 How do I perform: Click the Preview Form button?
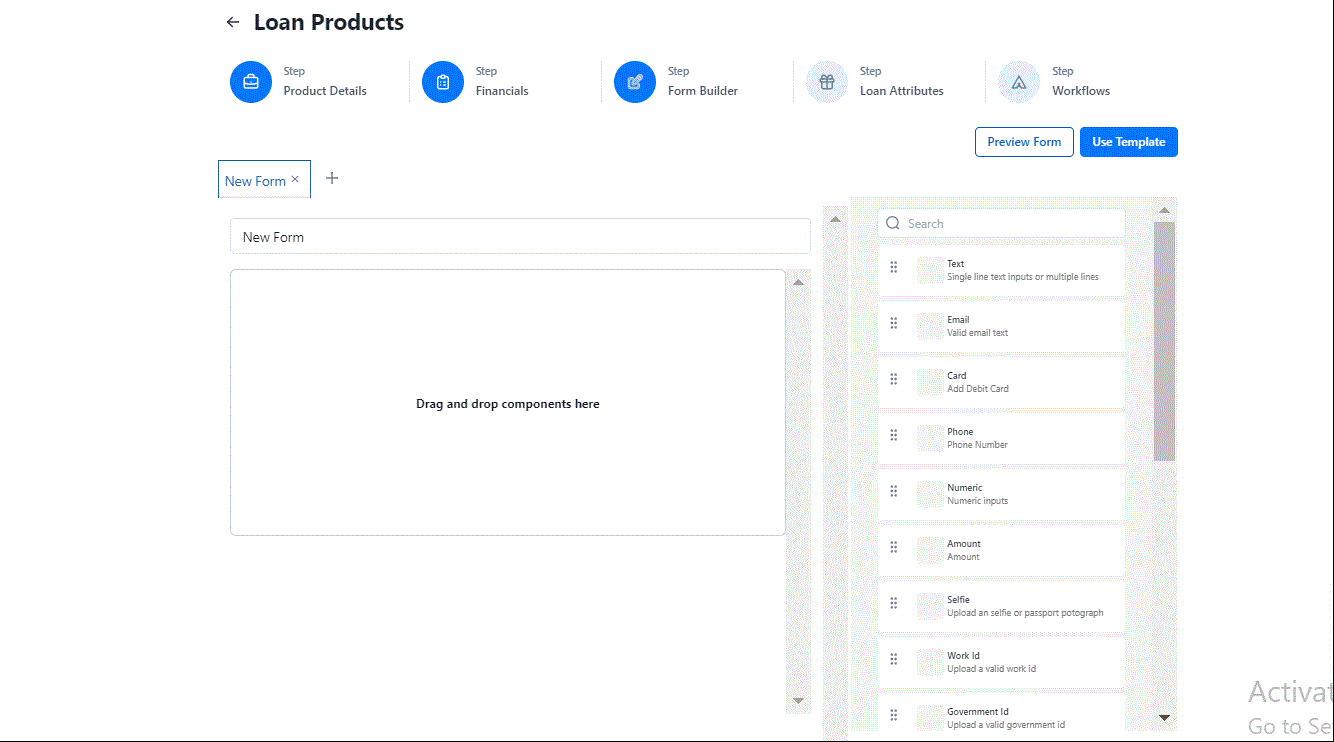1024,142
